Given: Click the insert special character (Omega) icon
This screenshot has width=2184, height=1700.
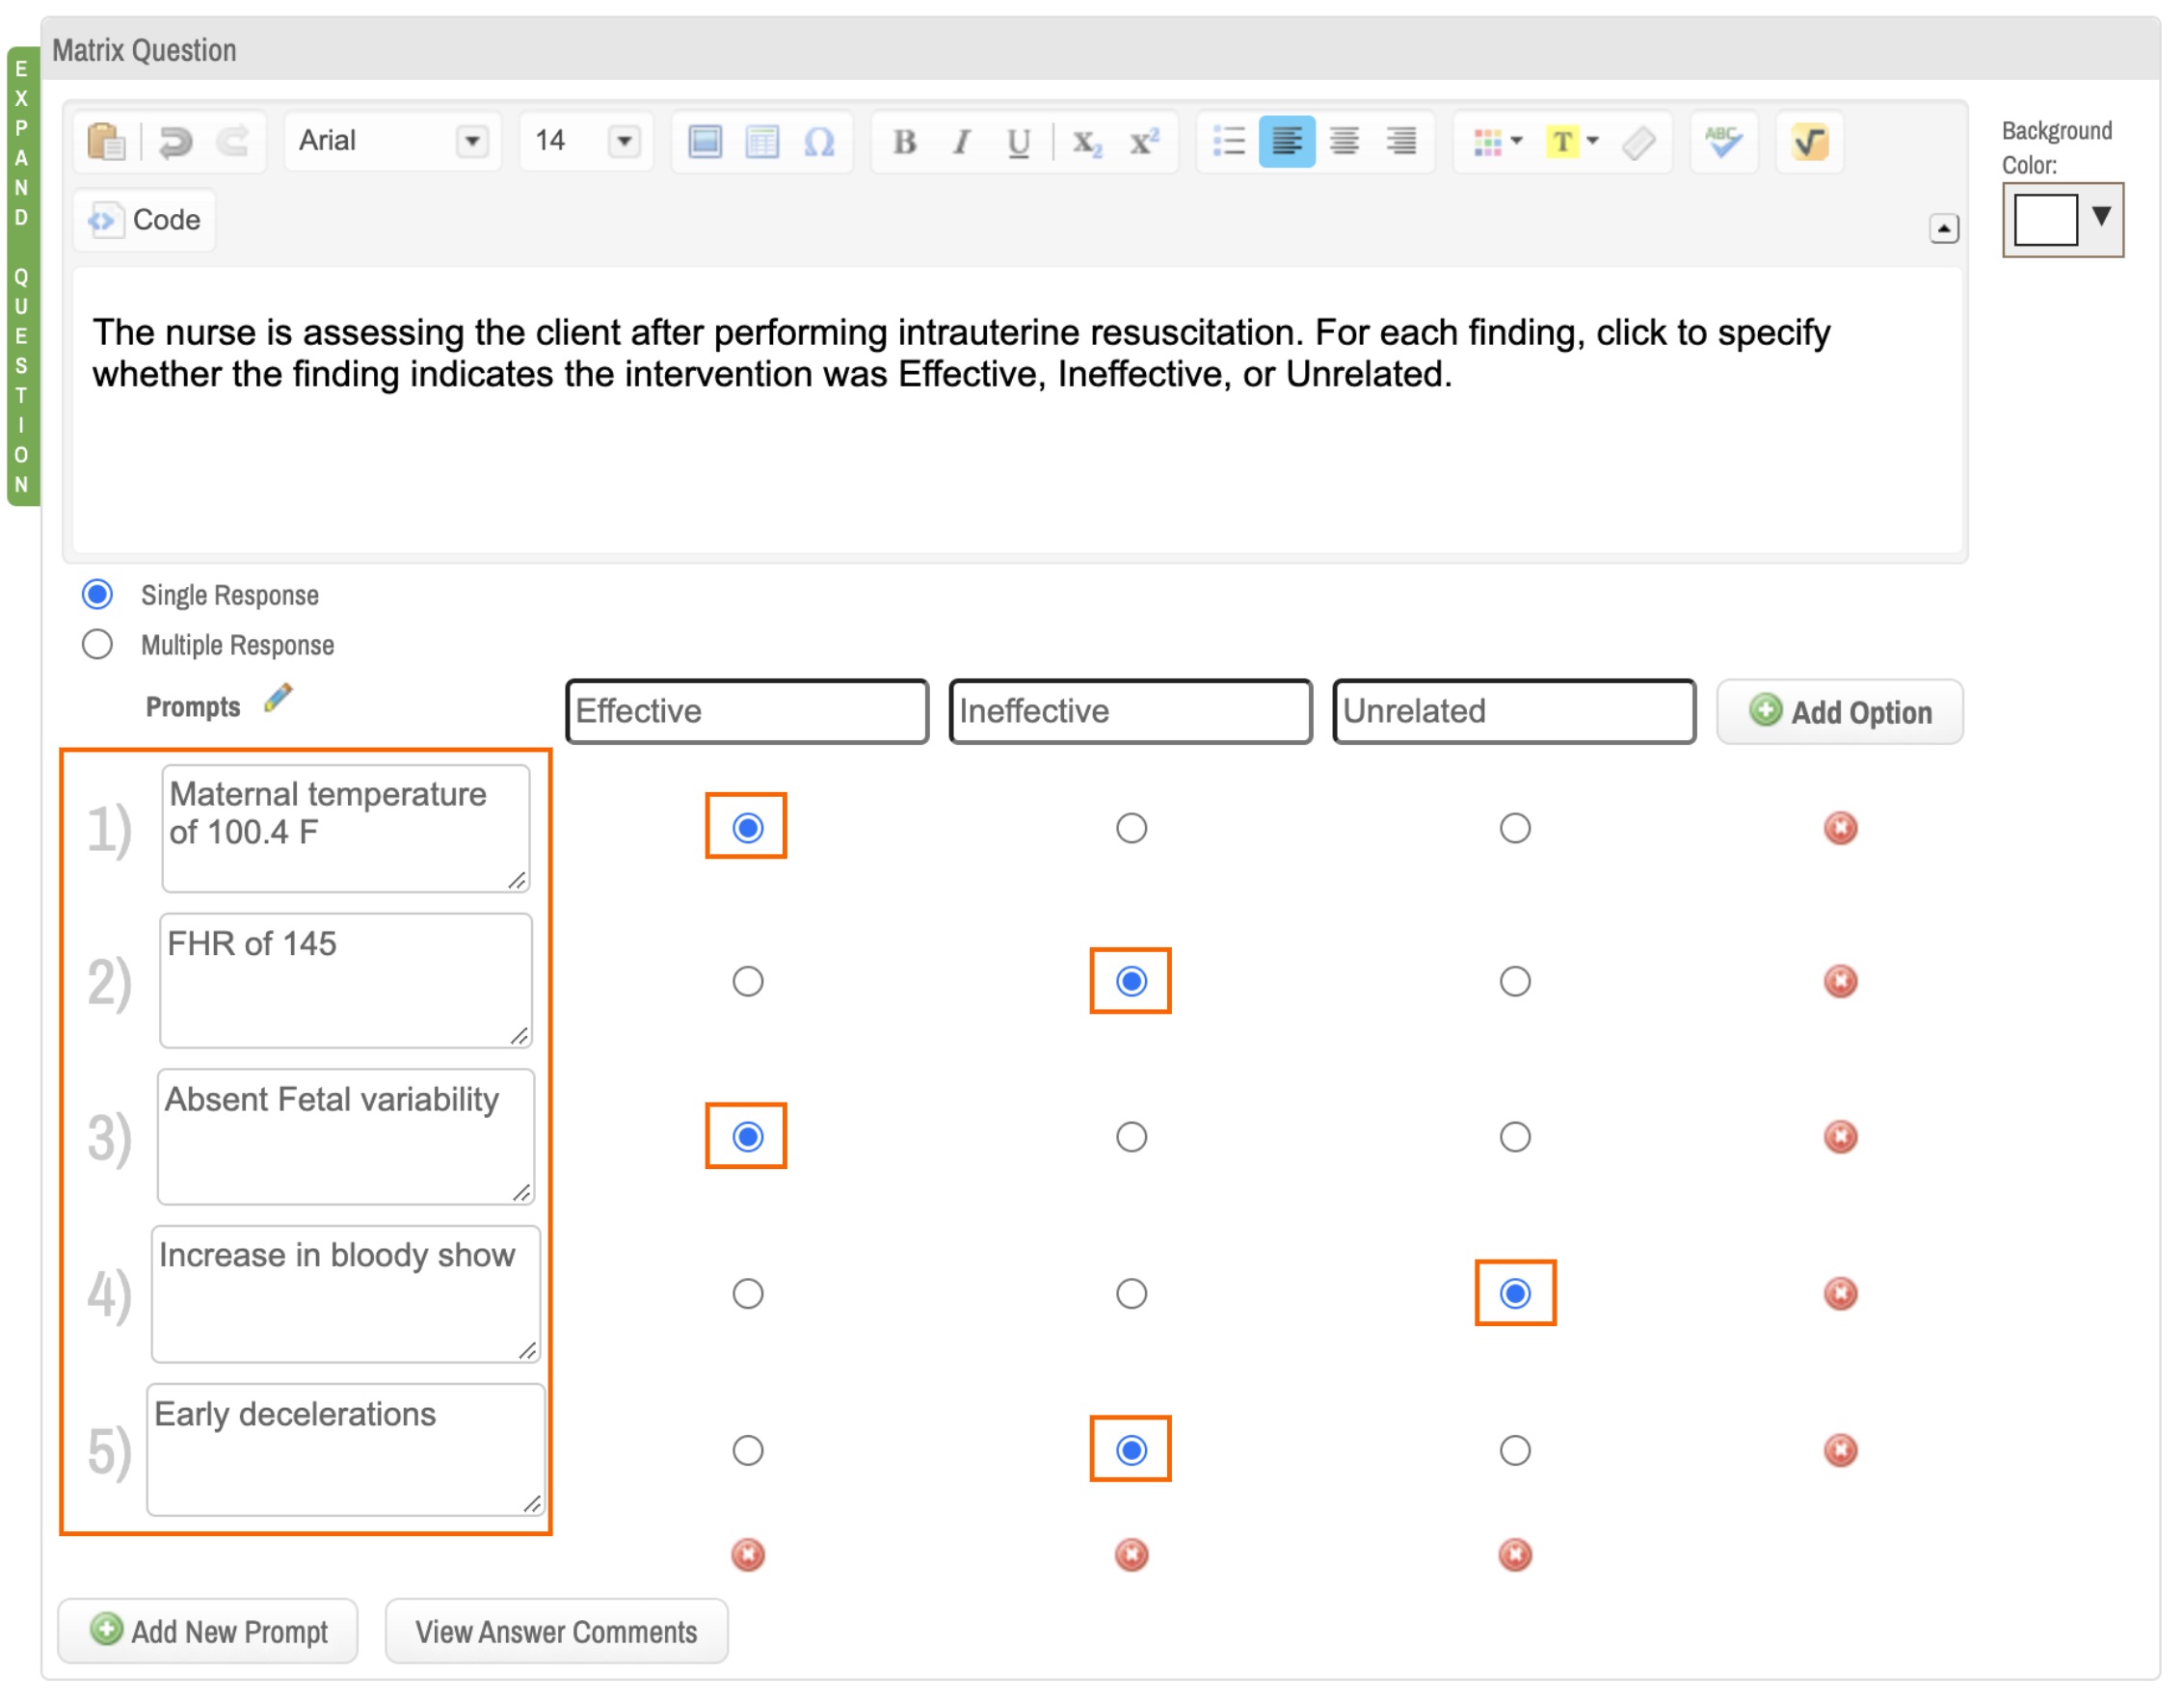Looking at the screenshot, I should click(x=819, y=142).
